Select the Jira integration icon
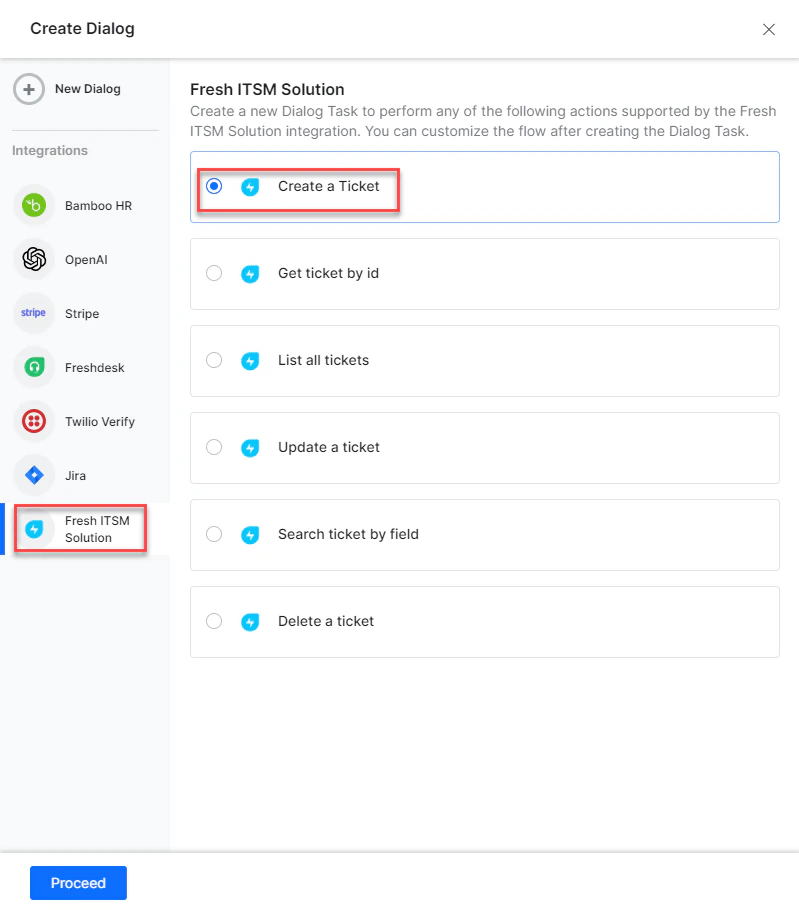This screenshot has width=799, height=910. [x=31, y=475]
